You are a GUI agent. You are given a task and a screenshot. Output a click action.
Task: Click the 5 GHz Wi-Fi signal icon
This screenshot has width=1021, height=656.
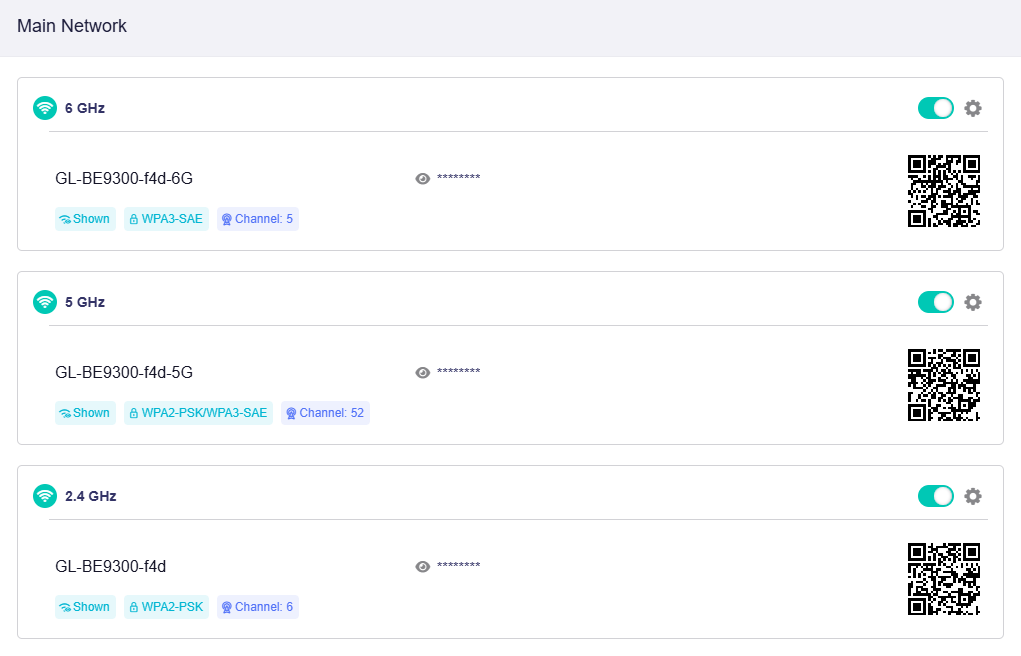45,302
